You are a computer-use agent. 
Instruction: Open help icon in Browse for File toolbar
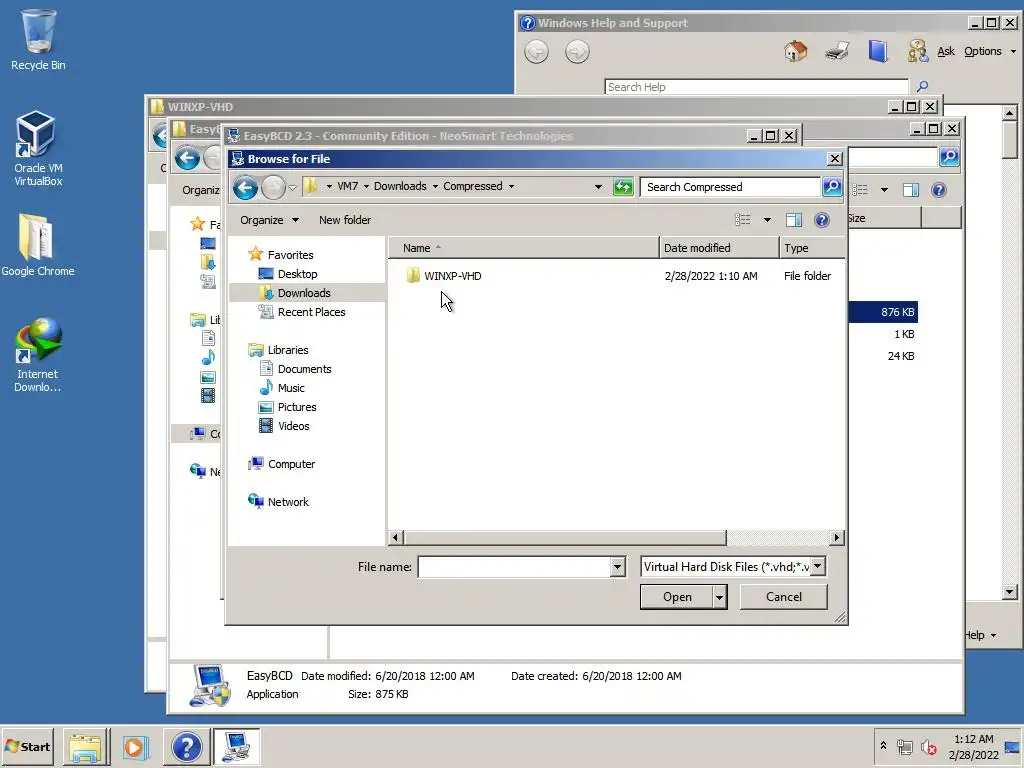[822, 220]
